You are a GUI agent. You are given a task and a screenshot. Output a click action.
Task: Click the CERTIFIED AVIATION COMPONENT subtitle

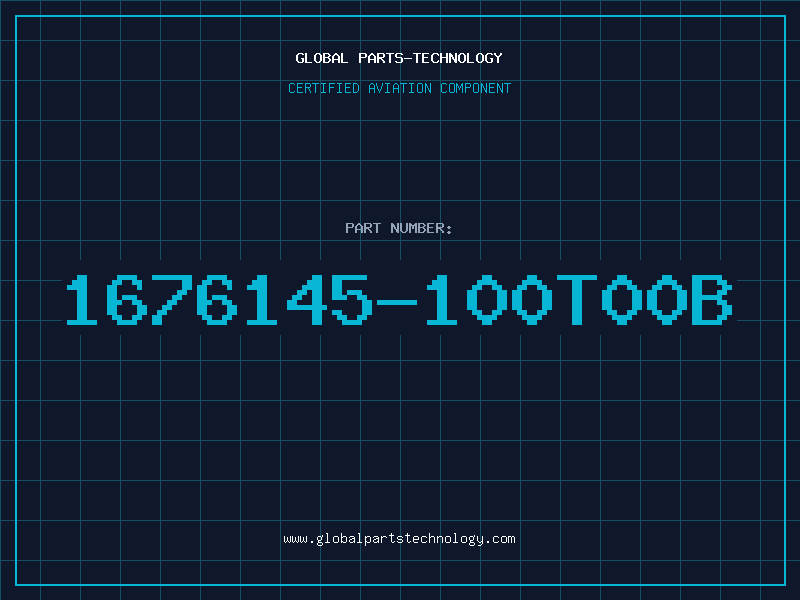click(x=399, y=88)
